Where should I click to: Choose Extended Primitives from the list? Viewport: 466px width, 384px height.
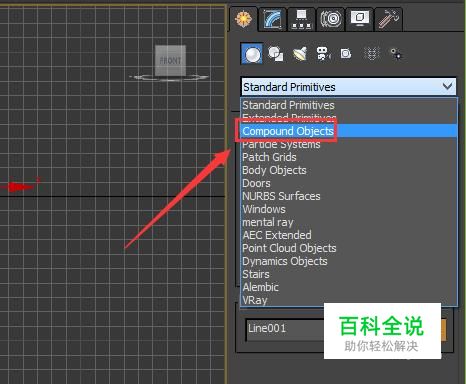point(349,117)
